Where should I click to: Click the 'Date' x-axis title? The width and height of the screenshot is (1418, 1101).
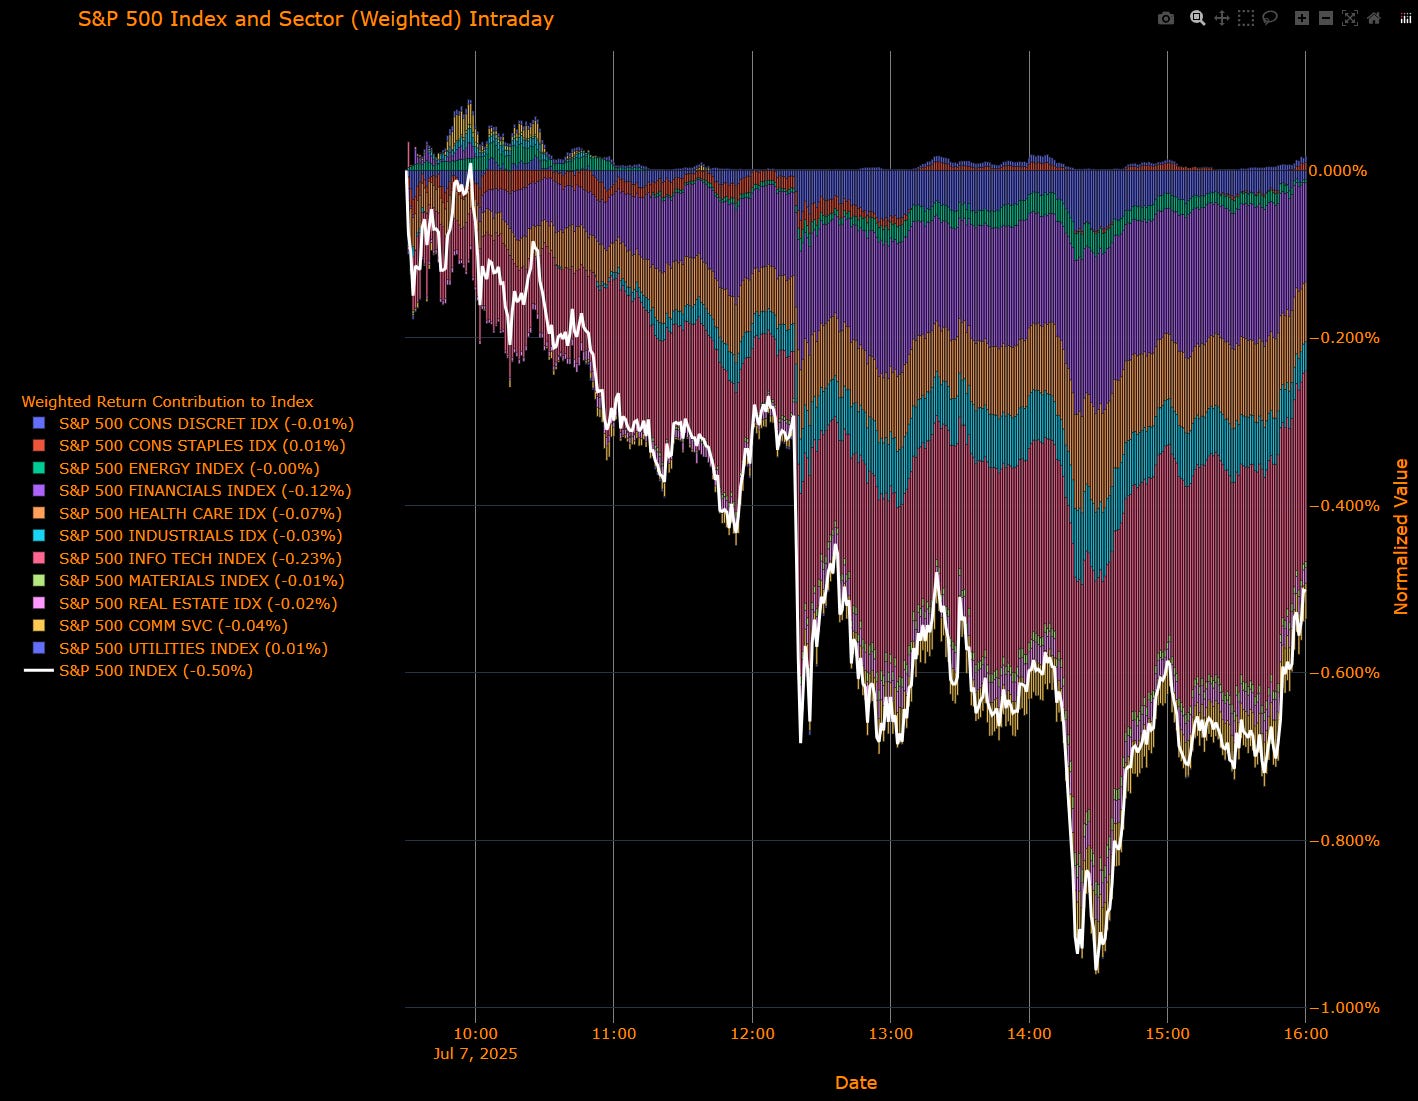(x=856, y=1082)
